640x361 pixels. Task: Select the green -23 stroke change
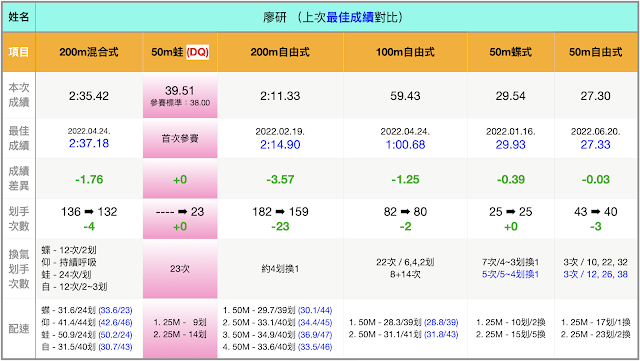pos(280,226)
